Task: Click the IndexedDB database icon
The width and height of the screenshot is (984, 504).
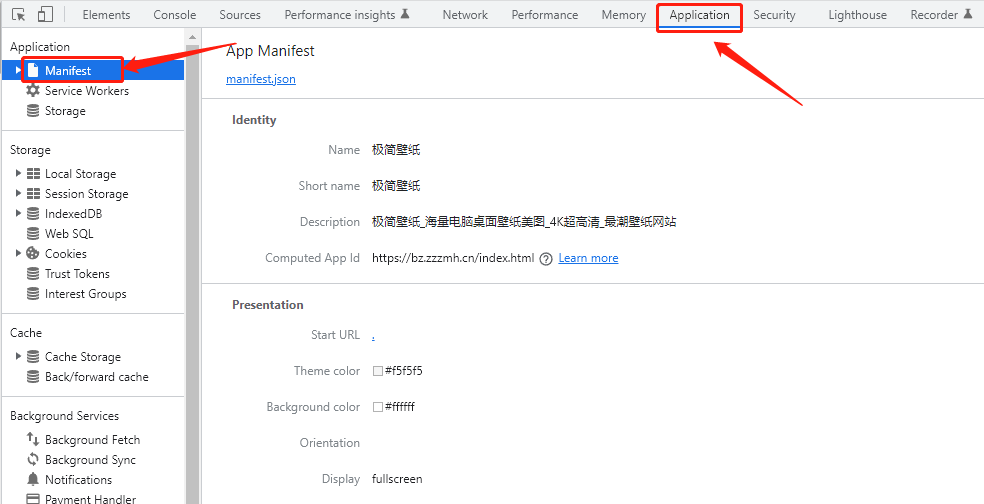Action: [x=33, y=213]
